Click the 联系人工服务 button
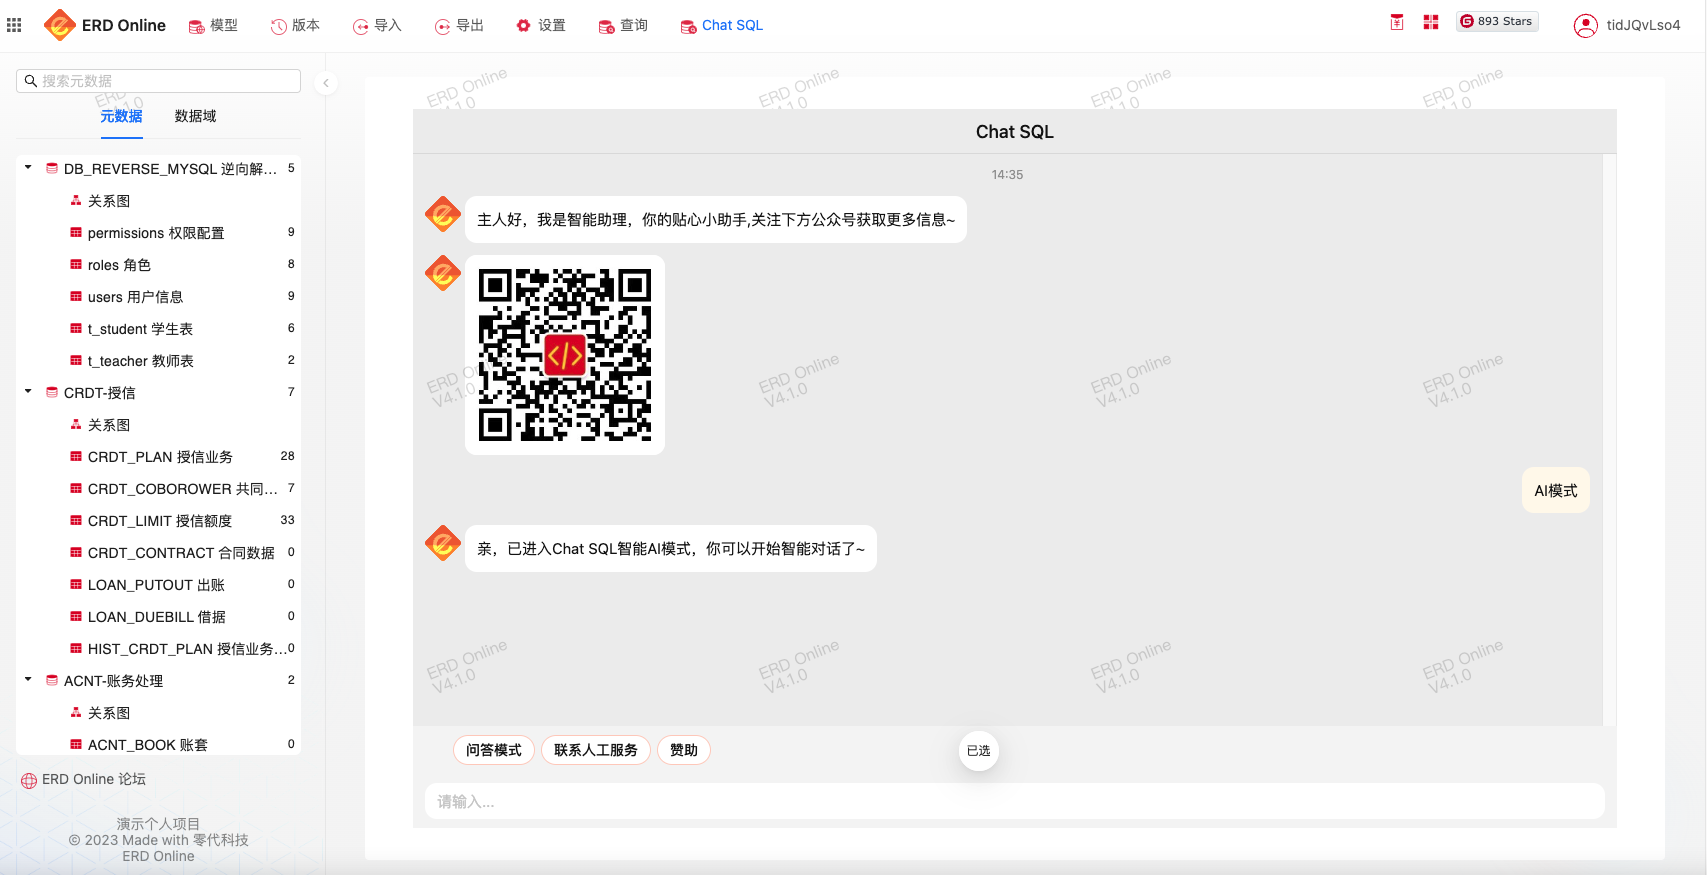Screen dimensions: 1707x875 coord(596,750)
